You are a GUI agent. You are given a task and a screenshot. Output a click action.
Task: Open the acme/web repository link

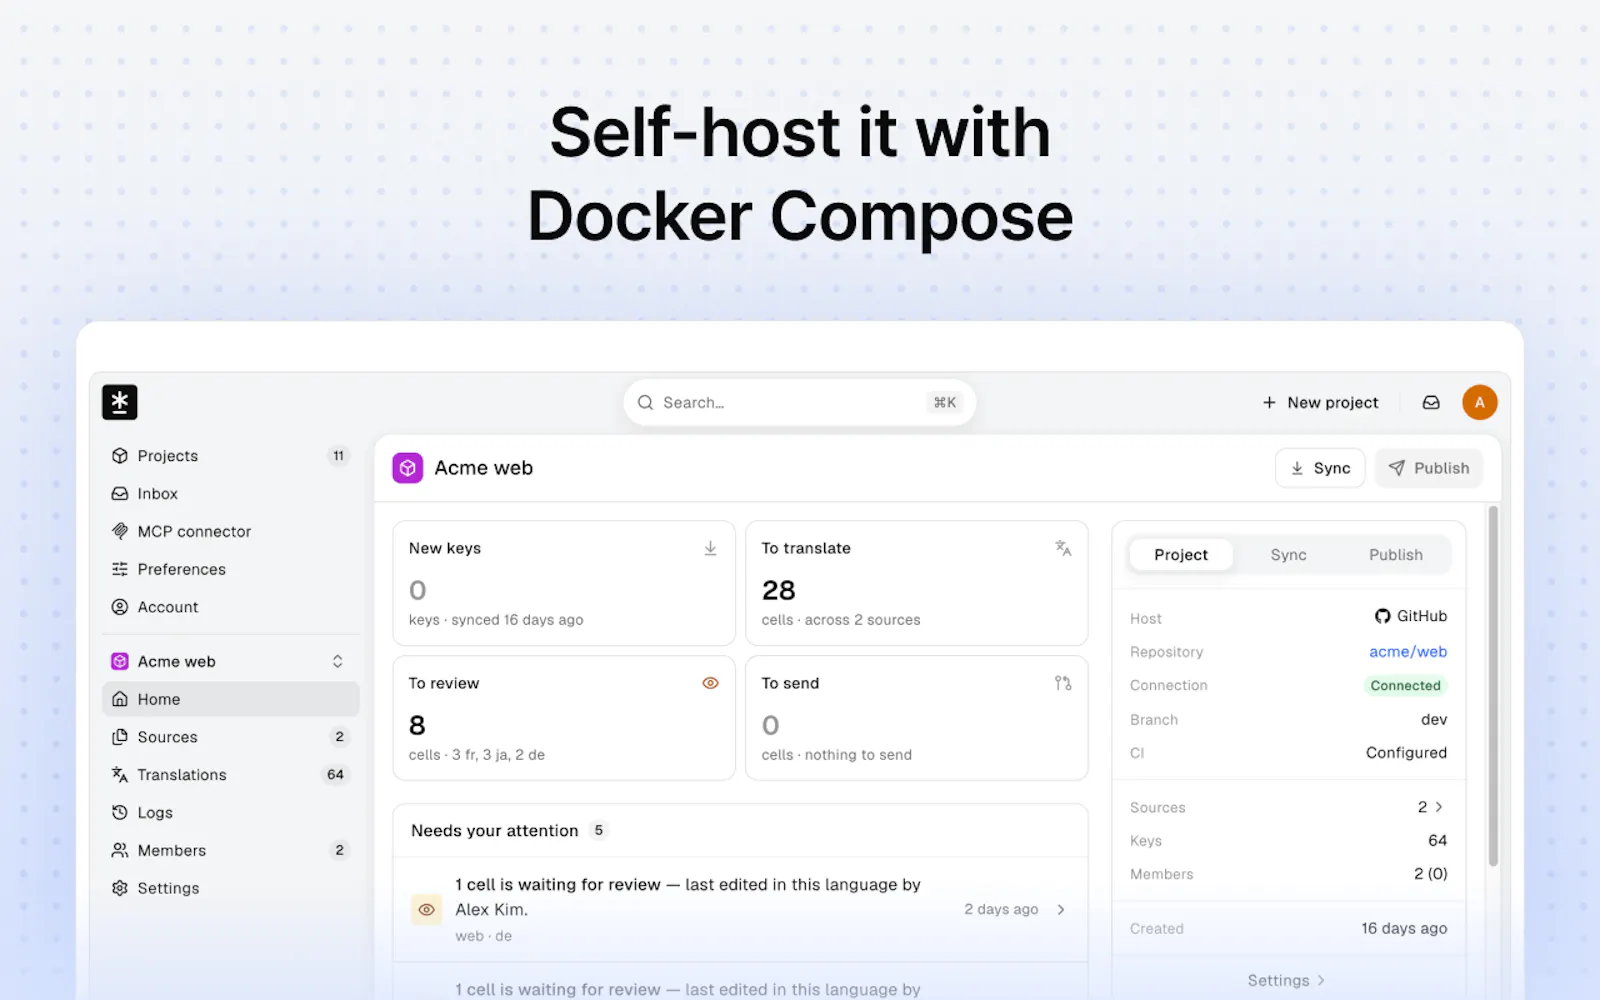(1408, 652)
